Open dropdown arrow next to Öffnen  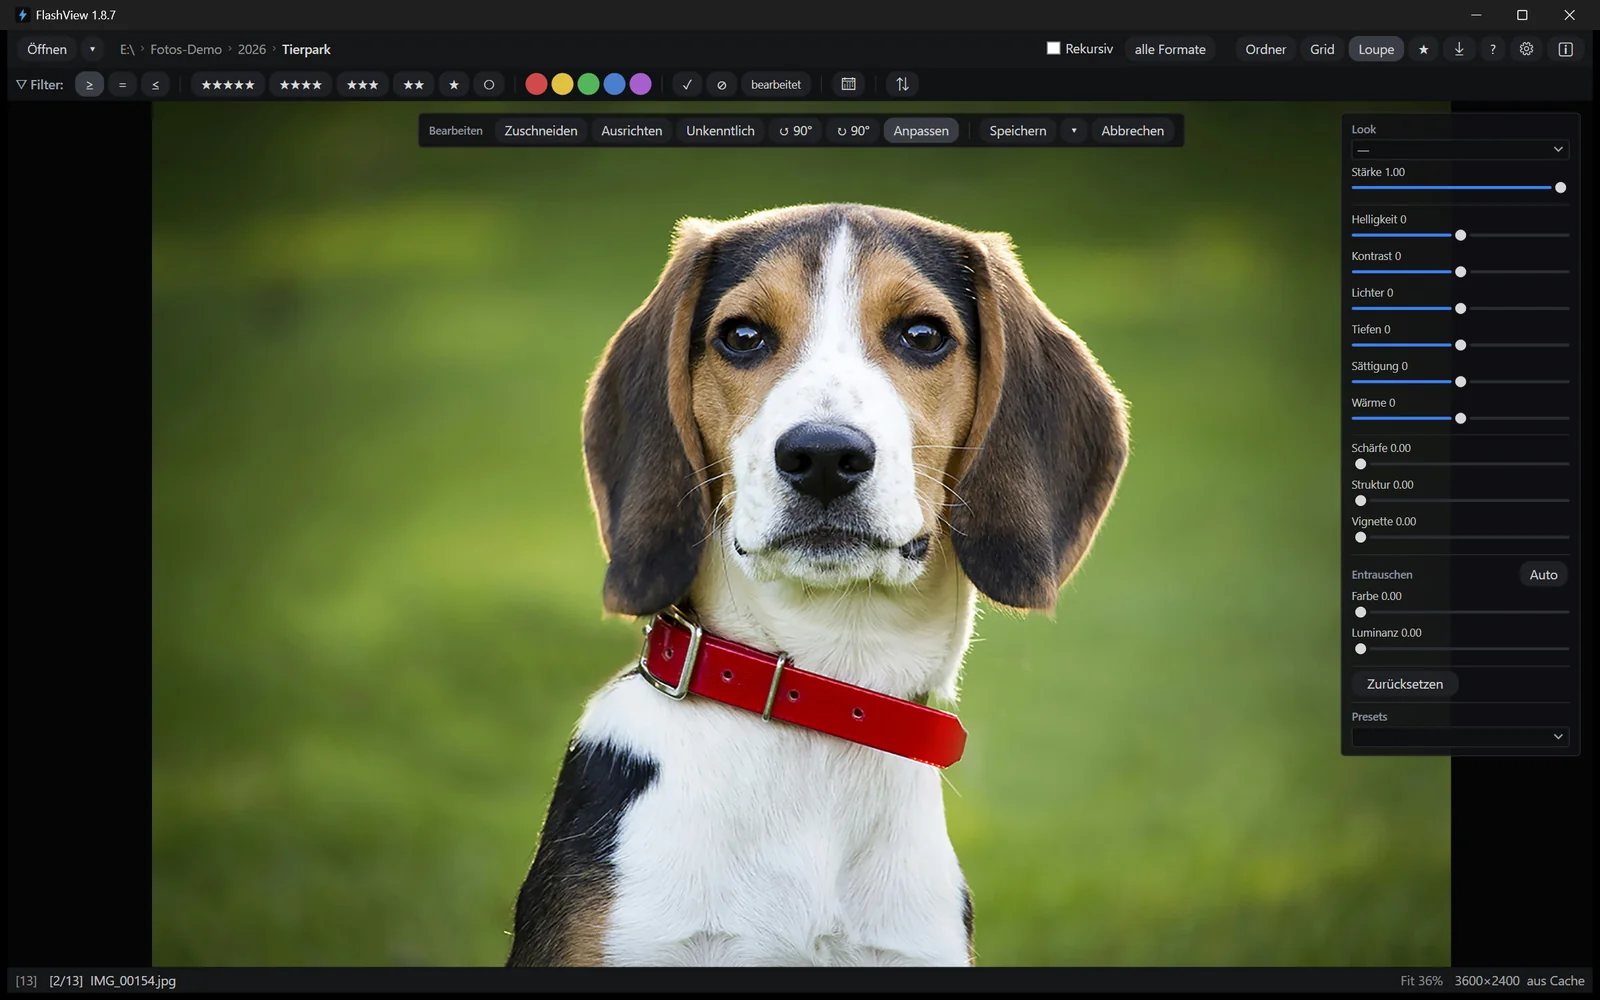coord(92,49)
